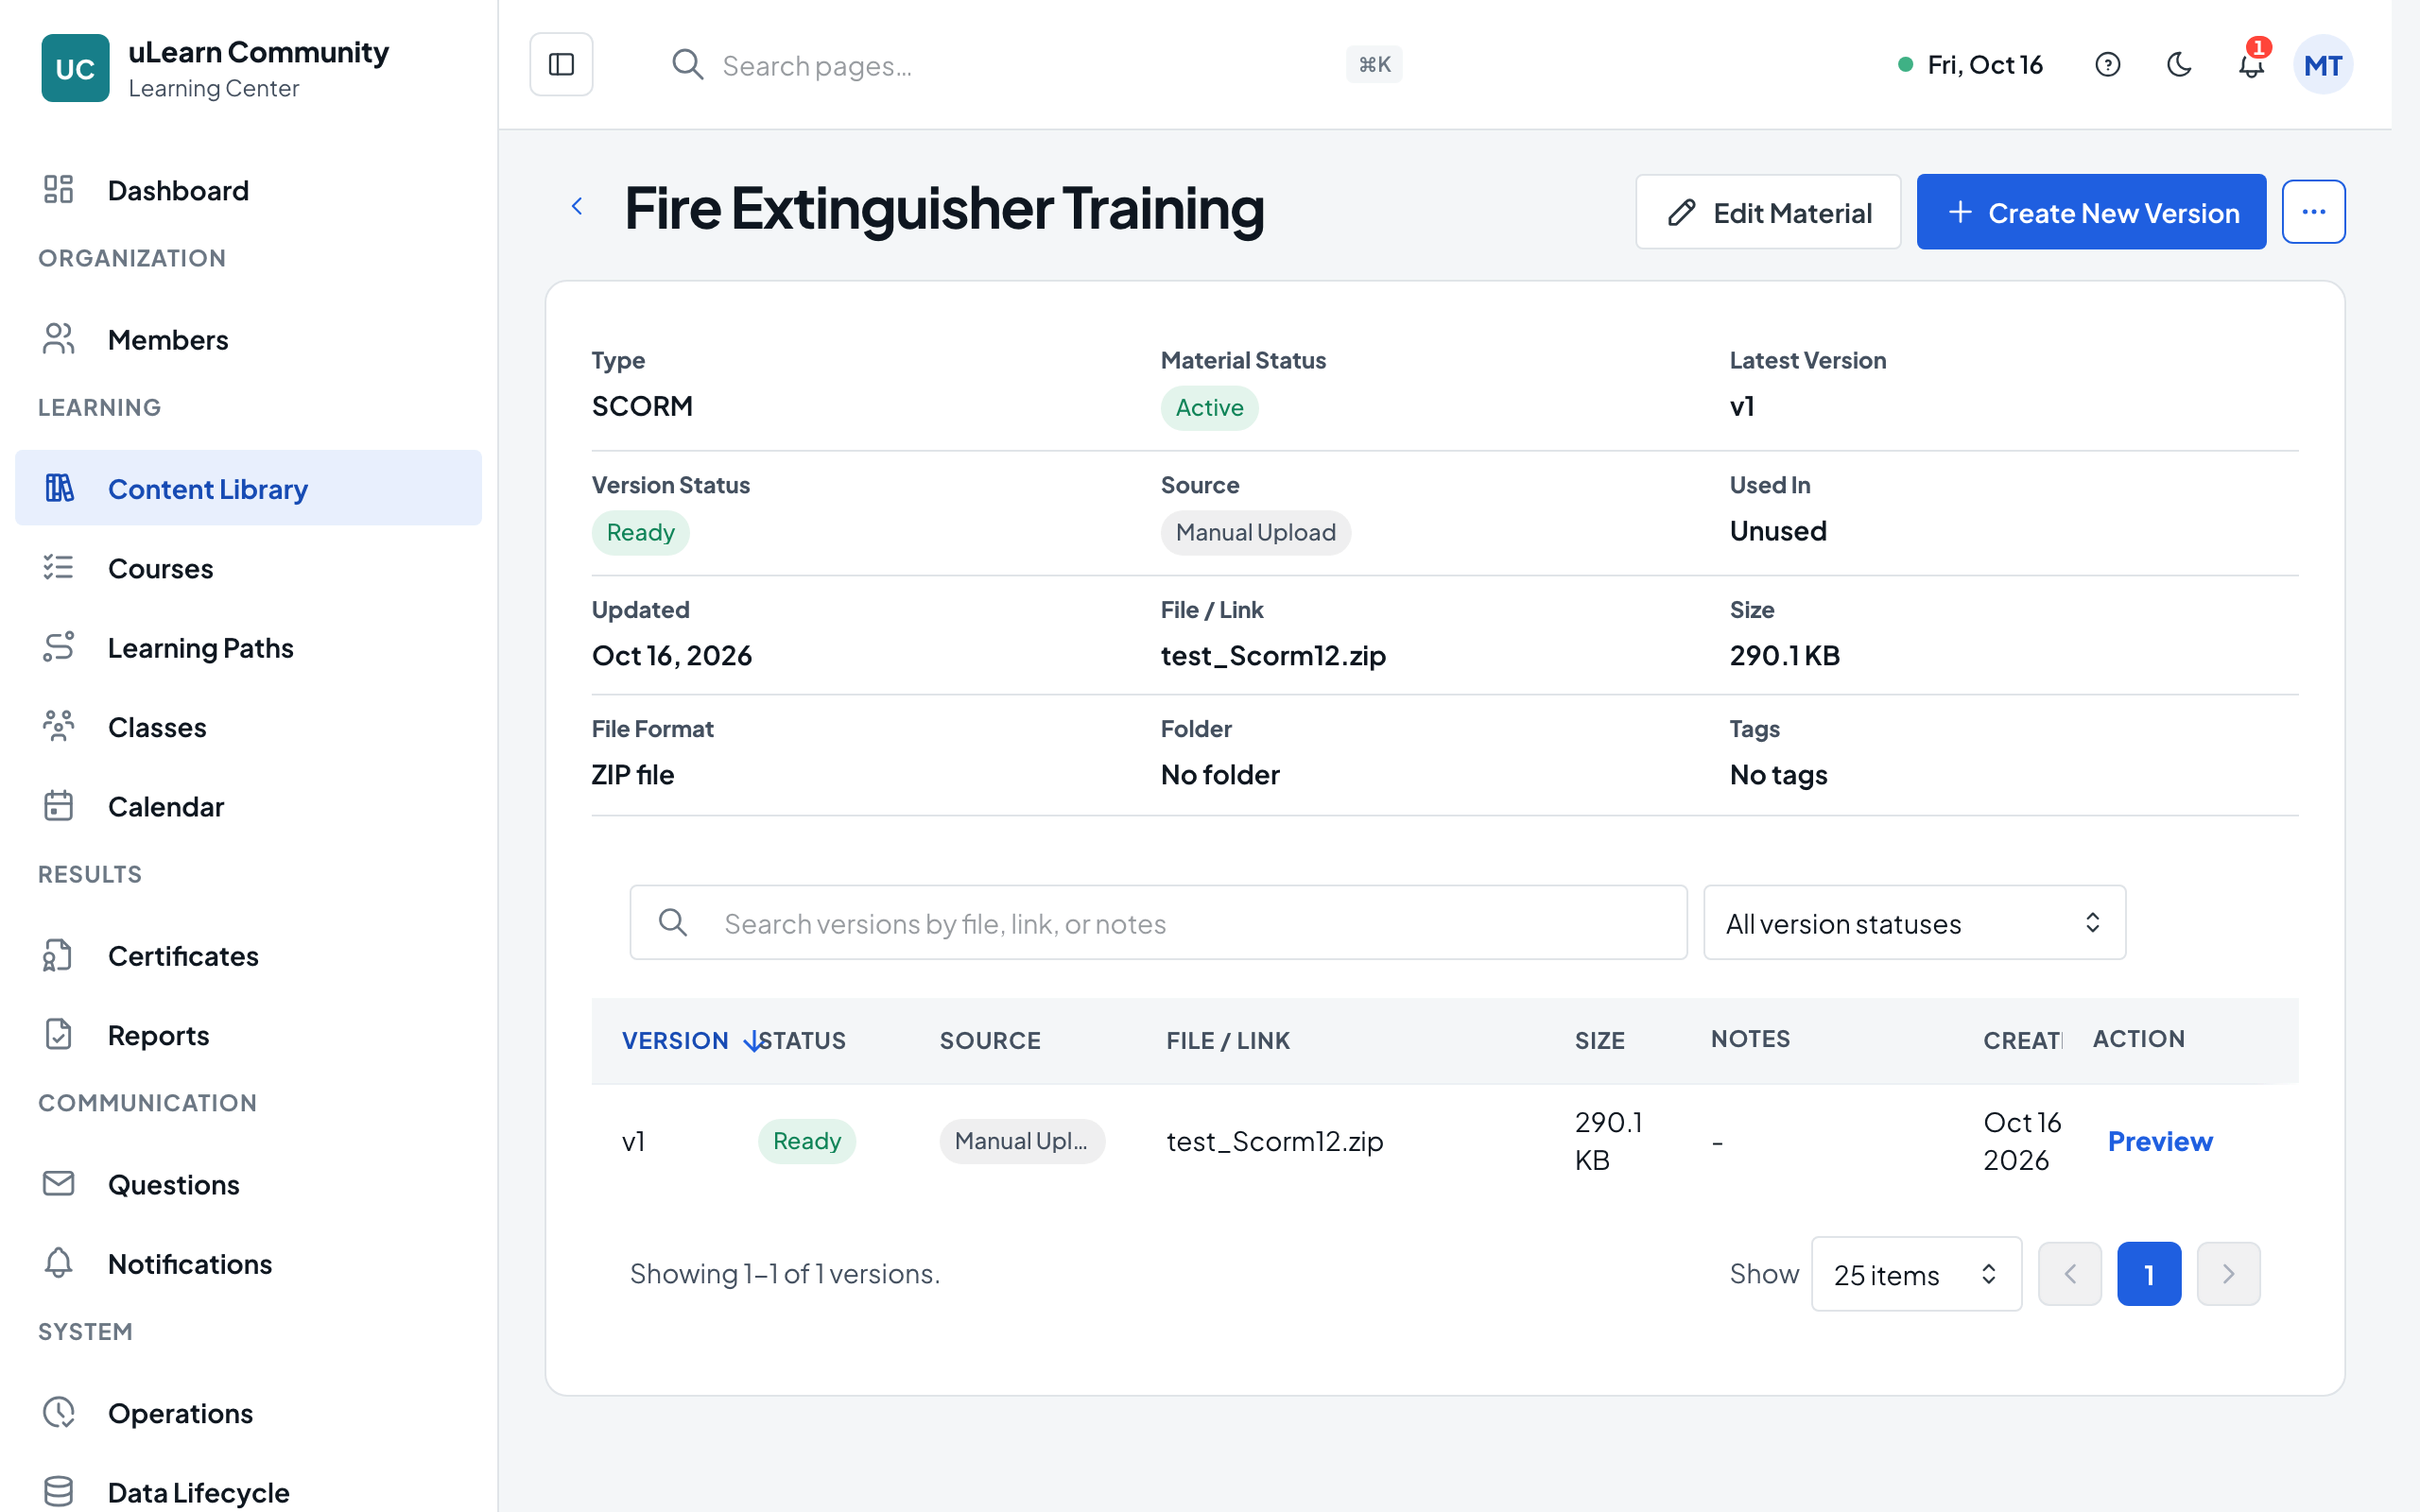
Task: Click the Fri, Oct 16 date indicator
Action: tap(1971, 65)
